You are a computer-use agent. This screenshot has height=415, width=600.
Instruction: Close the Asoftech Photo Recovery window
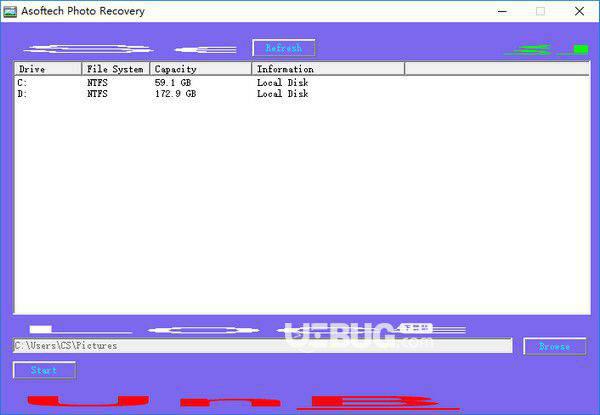point(579,11)
